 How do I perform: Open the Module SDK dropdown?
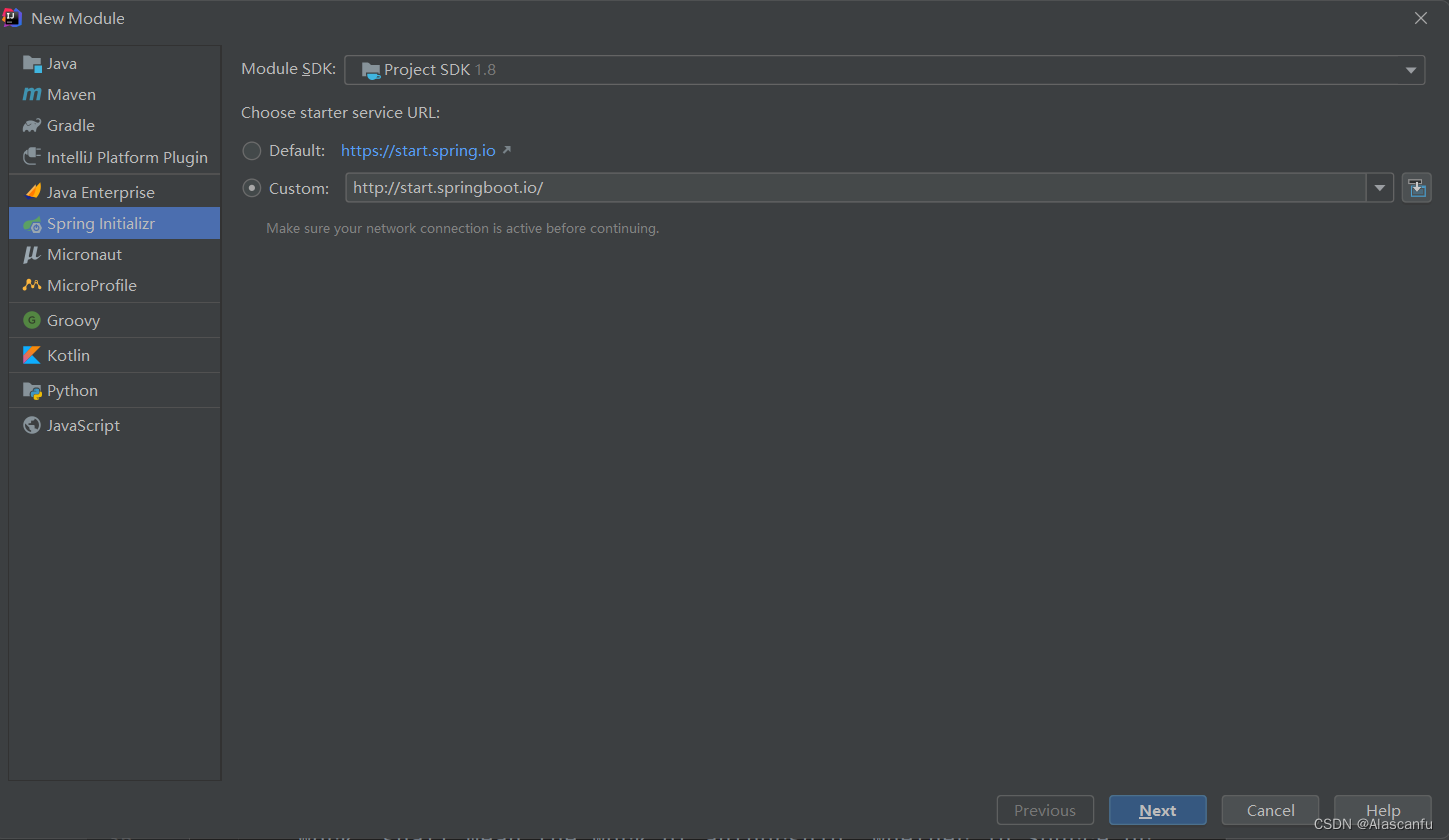[x=885, y=70]
